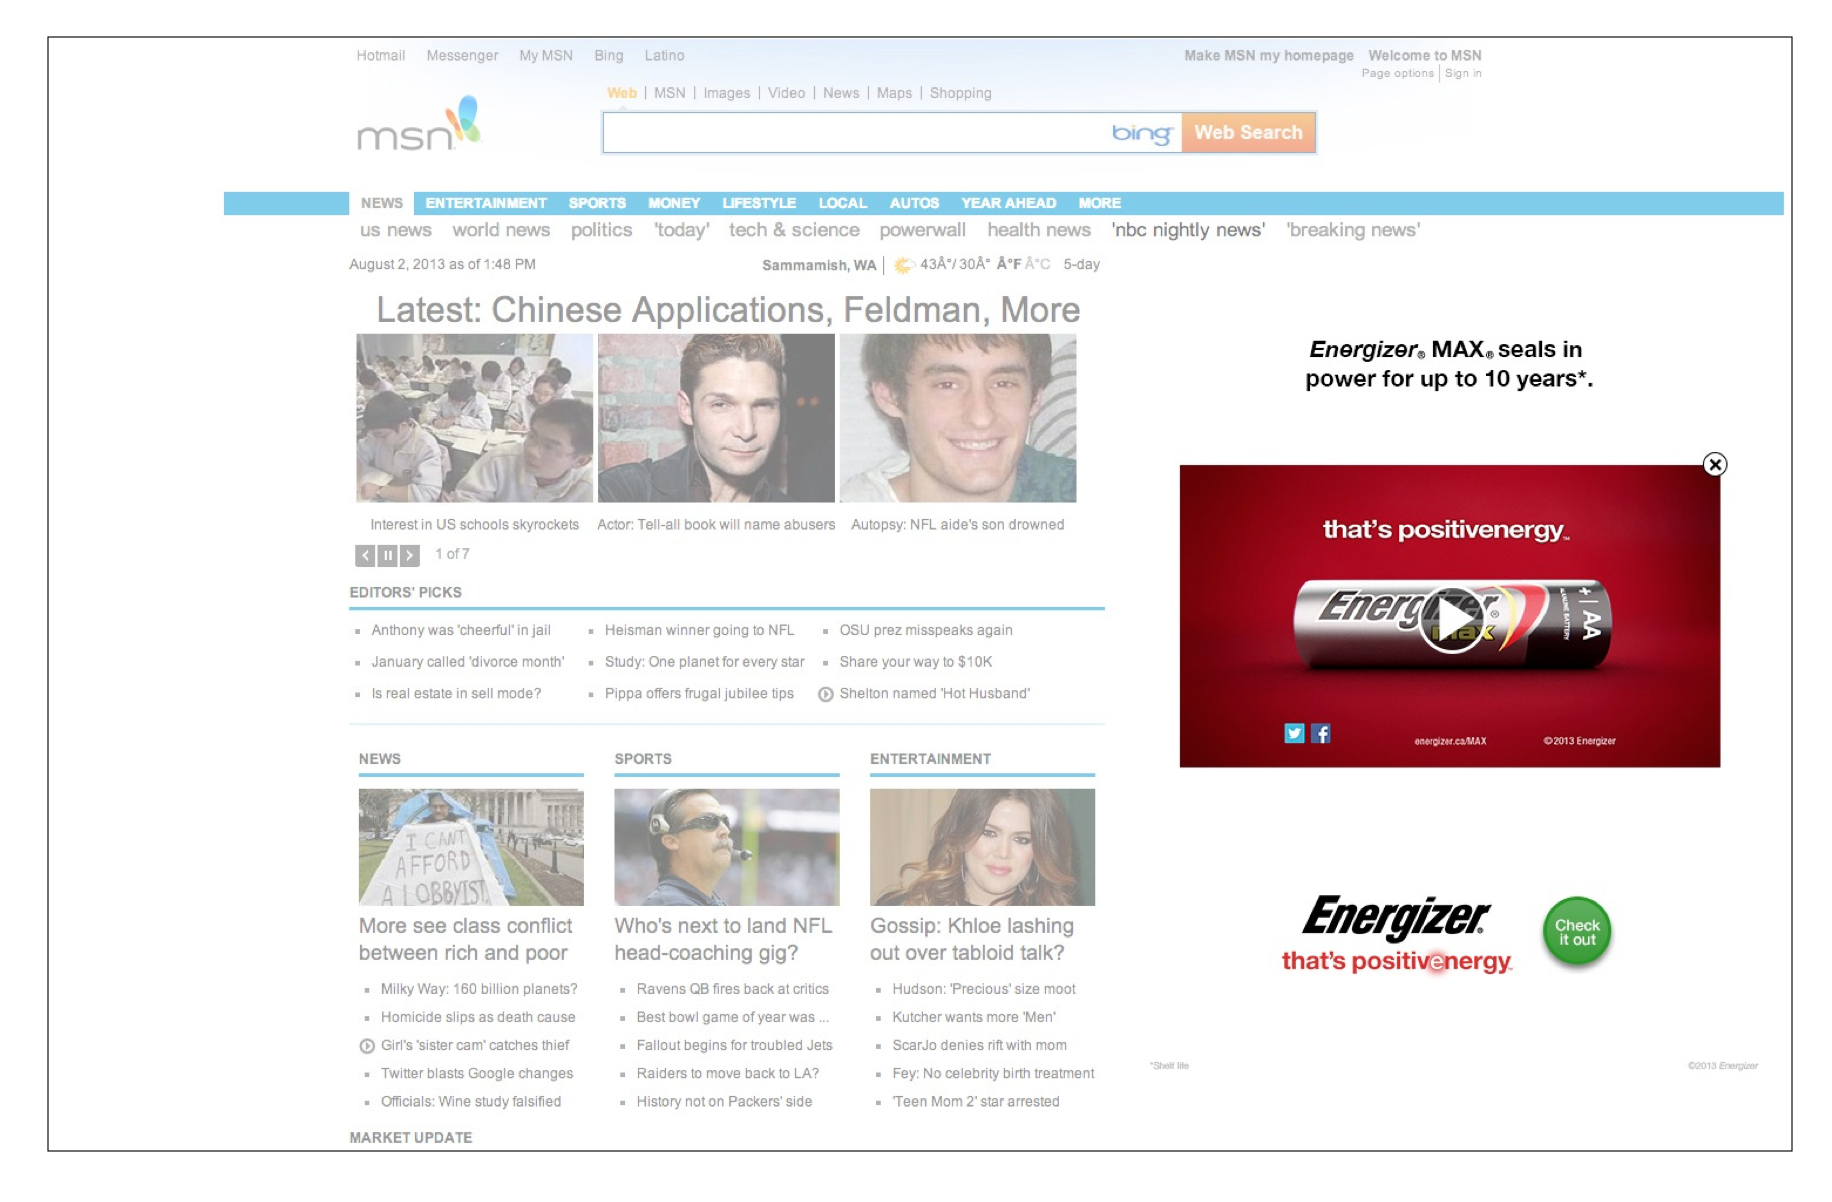Viewport: 1832px width, 1202px height.
Task: Open the LIFESTYLE navigation tab
Action: pyautogui.click(x=759, y=203)
